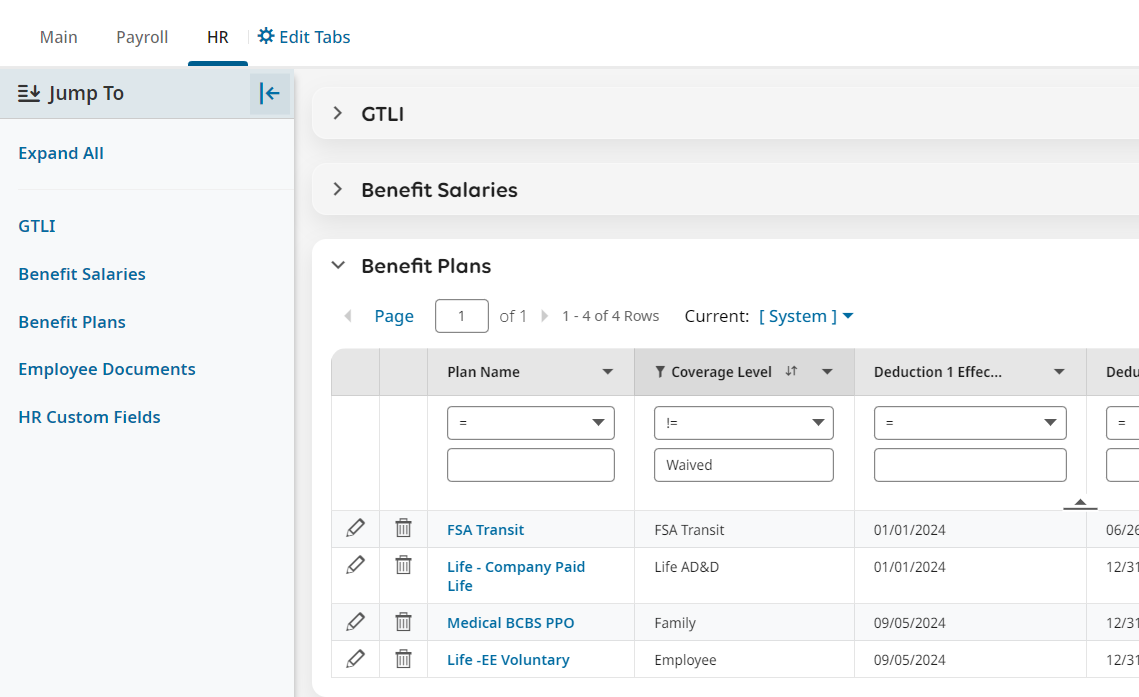Collapse the filter row using up arrow
The image size is (1139, 697).
coord(1080,503)
